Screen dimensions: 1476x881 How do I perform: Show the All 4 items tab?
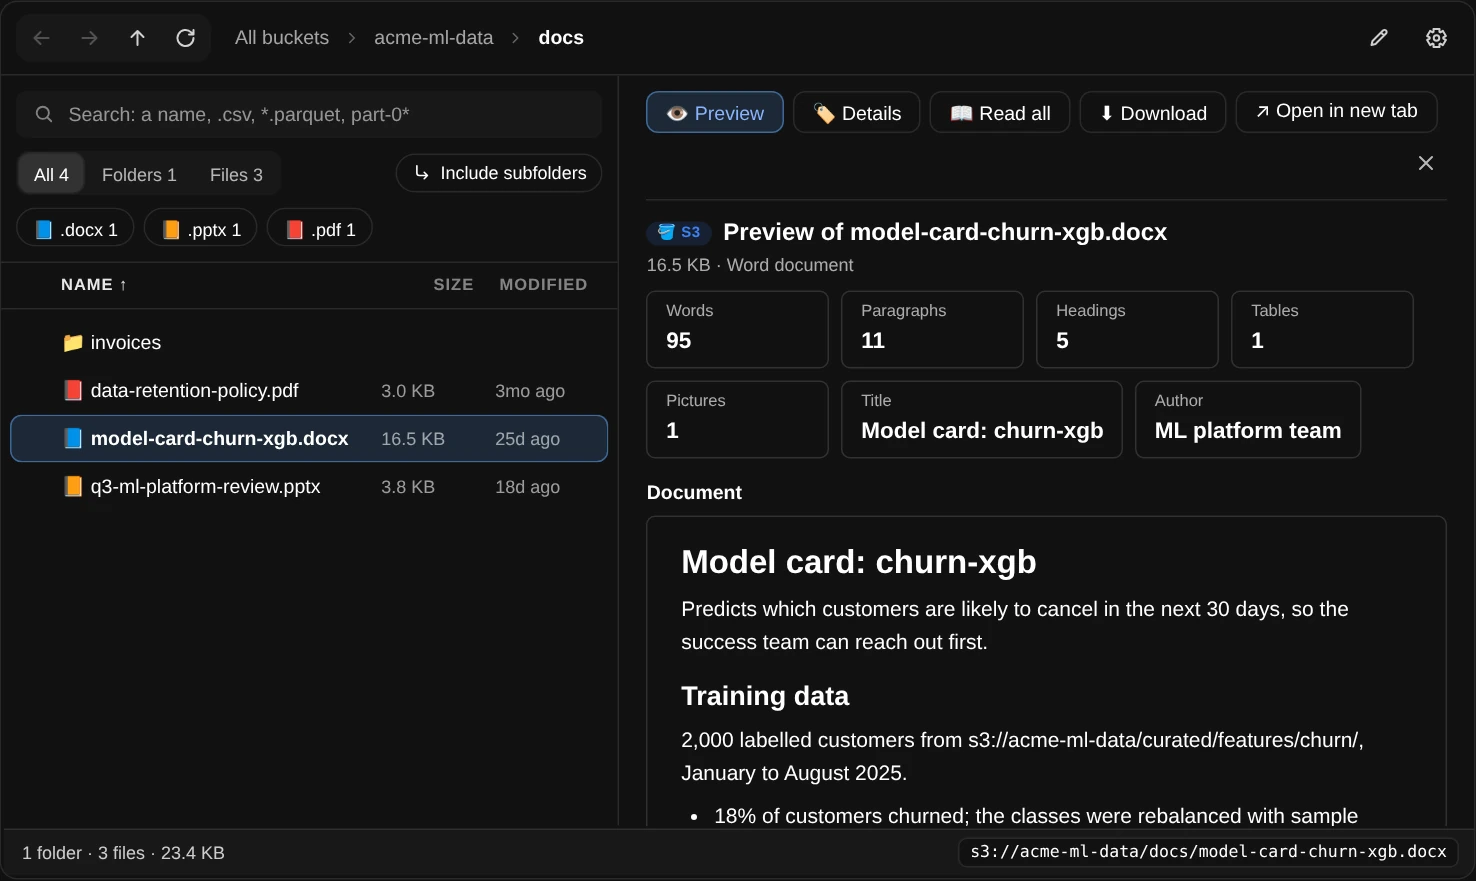[51, 175]
